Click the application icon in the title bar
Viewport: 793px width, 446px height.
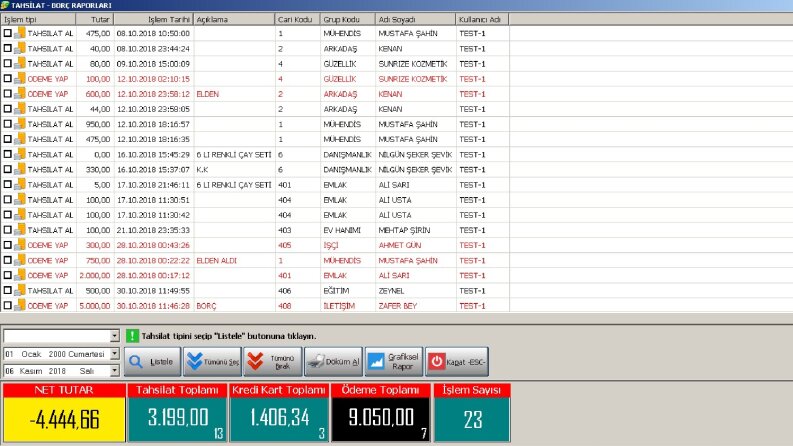[5, 5]
